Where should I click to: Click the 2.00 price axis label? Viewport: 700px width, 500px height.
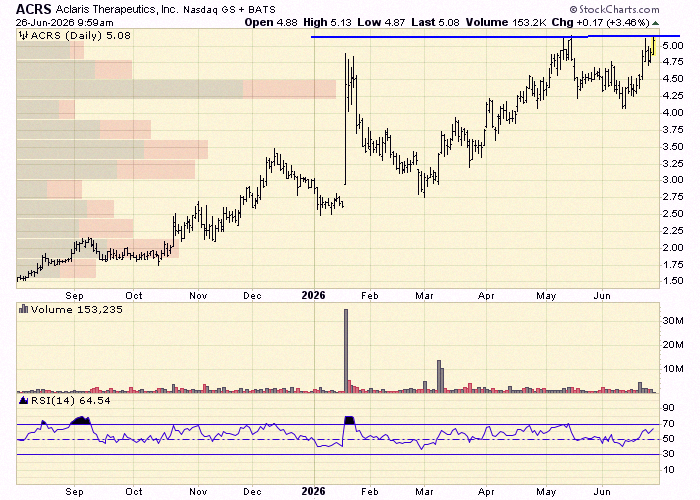(673, 248)
